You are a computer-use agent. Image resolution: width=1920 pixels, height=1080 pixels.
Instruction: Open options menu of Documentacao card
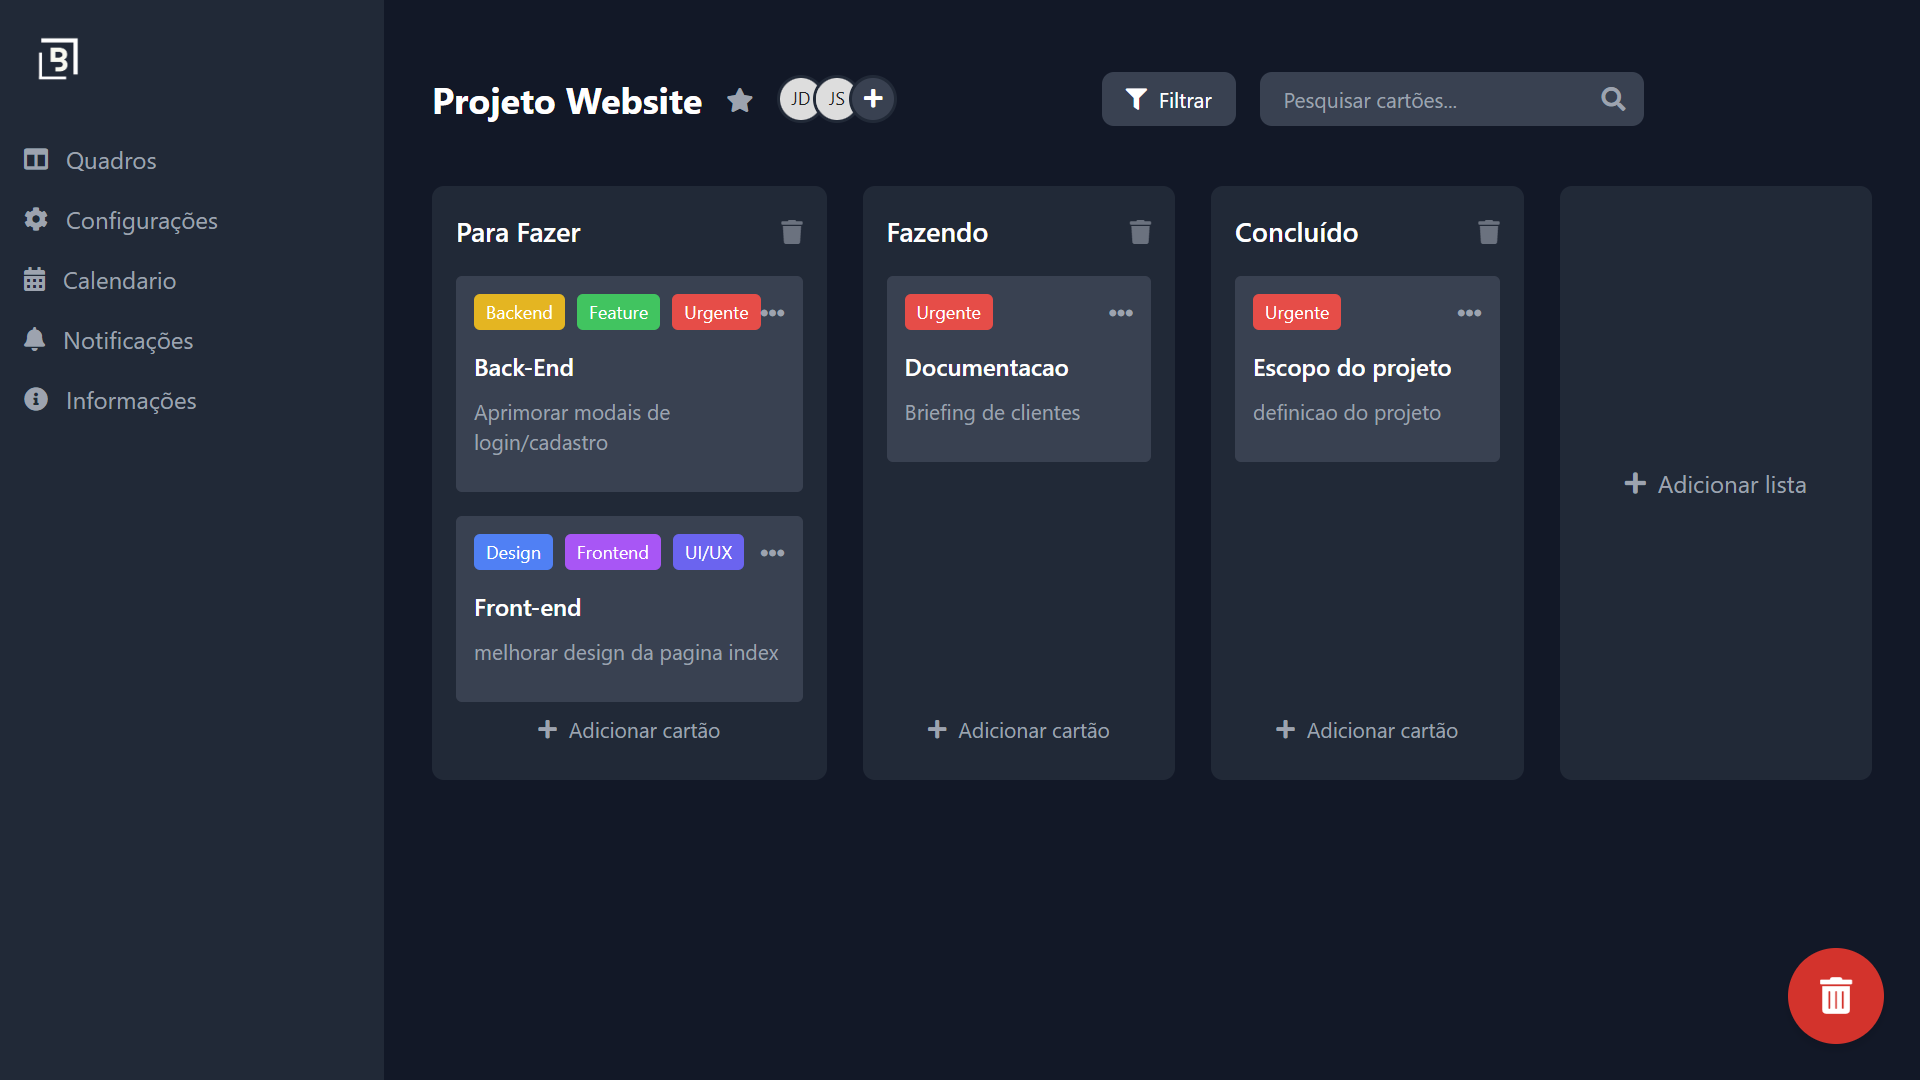[x=1121, y=313]
